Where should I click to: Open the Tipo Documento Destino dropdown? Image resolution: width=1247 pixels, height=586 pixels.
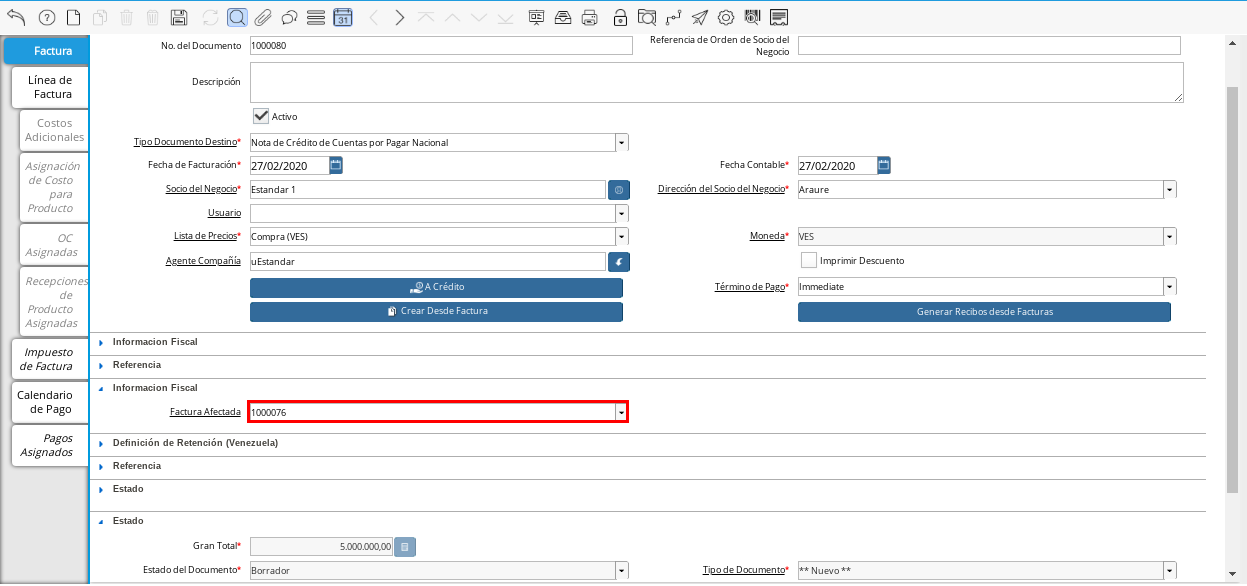point(621,143)
